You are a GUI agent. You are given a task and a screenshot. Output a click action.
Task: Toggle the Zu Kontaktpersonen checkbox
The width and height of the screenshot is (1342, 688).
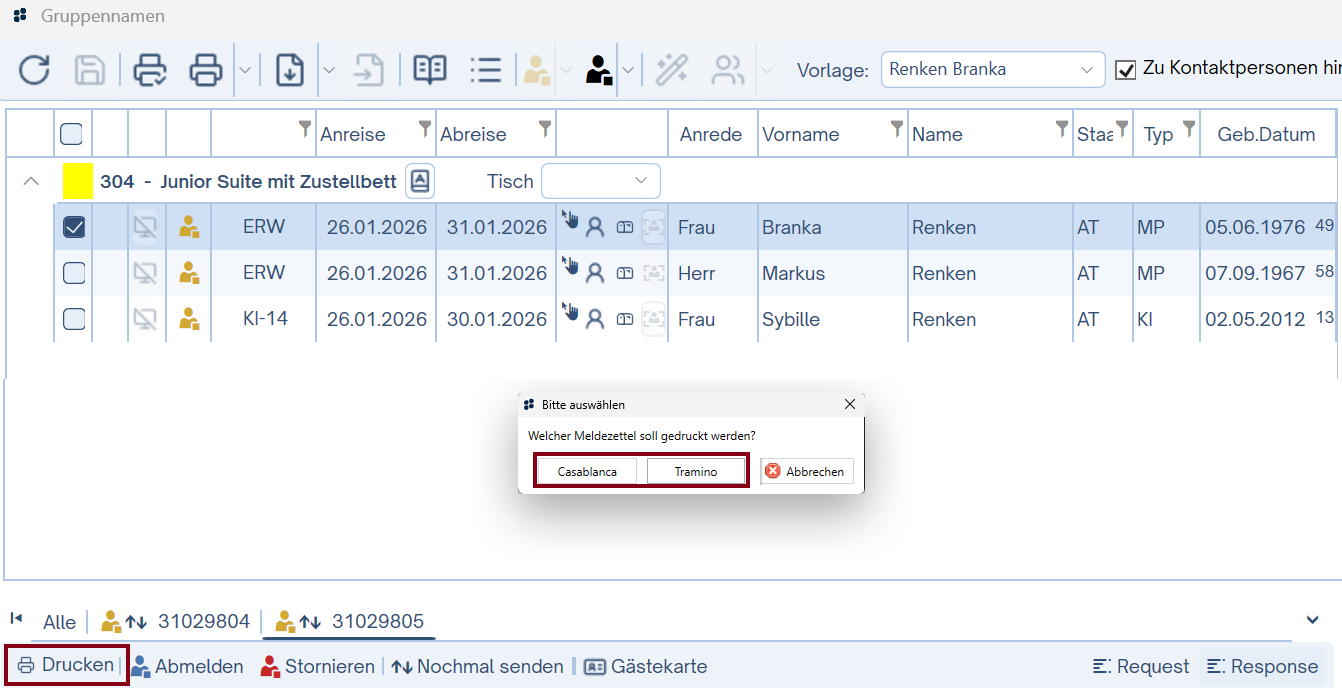(x=1126, y=70)
